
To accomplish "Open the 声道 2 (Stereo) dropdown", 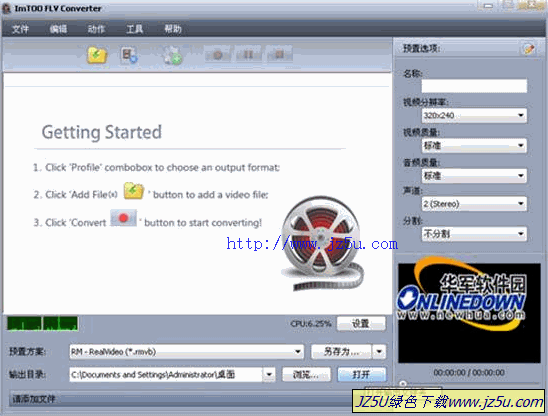I will pos(474,203).
